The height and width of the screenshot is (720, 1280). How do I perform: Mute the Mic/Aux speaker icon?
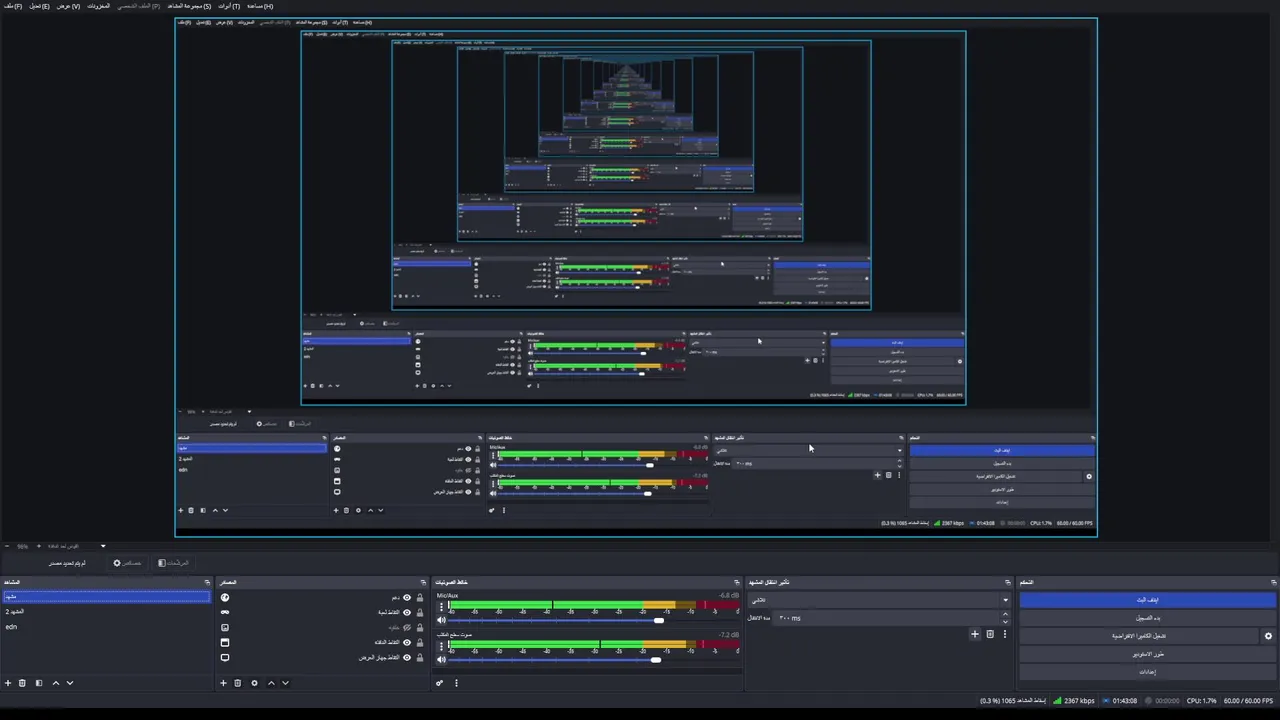(x=441, y=620)
